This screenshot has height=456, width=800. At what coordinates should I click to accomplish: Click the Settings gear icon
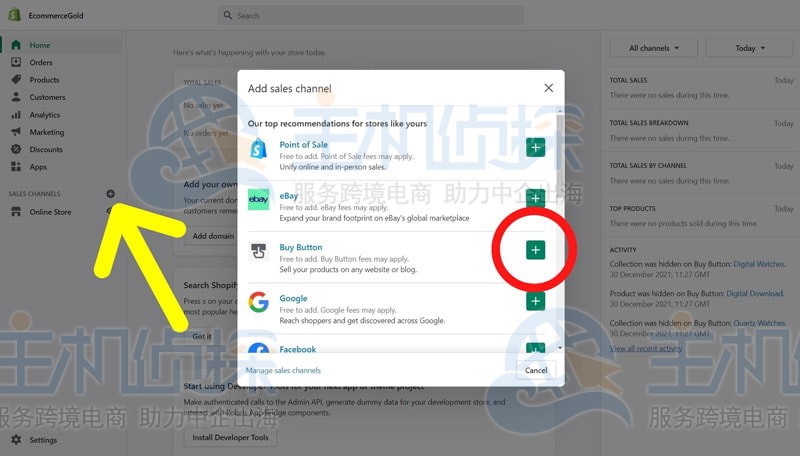(16, 440)
